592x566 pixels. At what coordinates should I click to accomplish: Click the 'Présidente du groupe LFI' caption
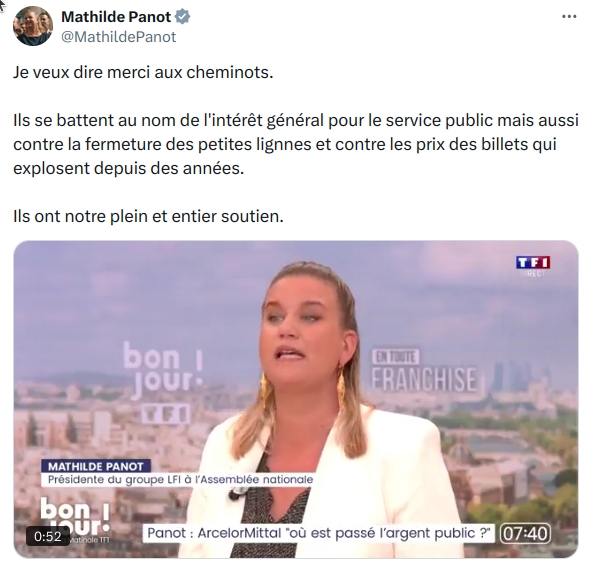[x=180, y=480]
